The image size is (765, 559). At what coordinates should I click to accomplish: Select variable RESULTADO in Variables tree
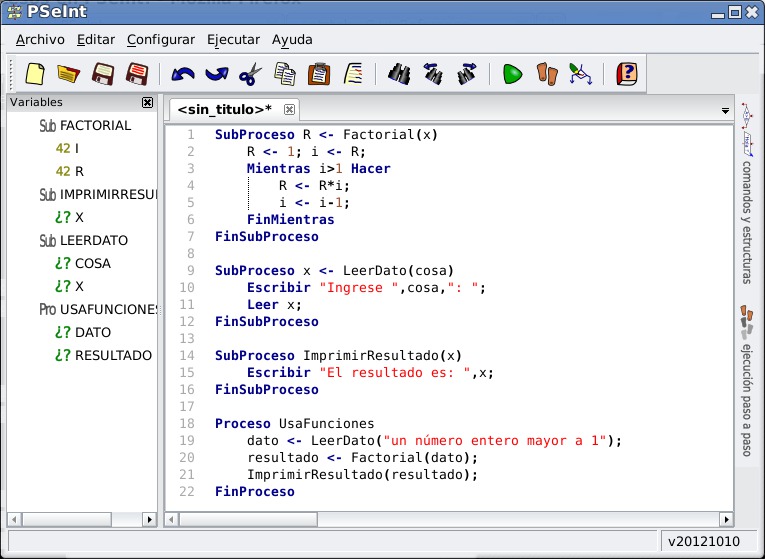103,355
